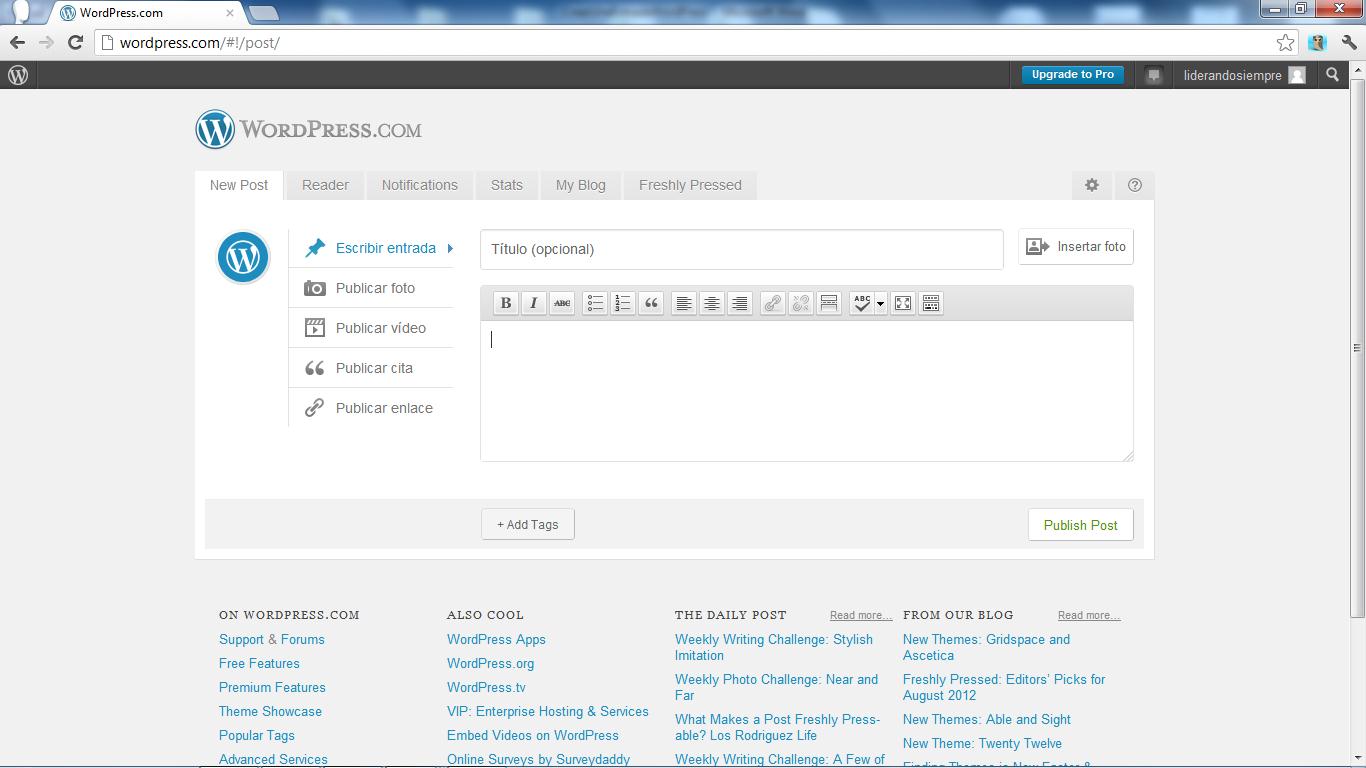1366x768 pixels.
Task: Open the Free Features link
Action: point(259,663)
